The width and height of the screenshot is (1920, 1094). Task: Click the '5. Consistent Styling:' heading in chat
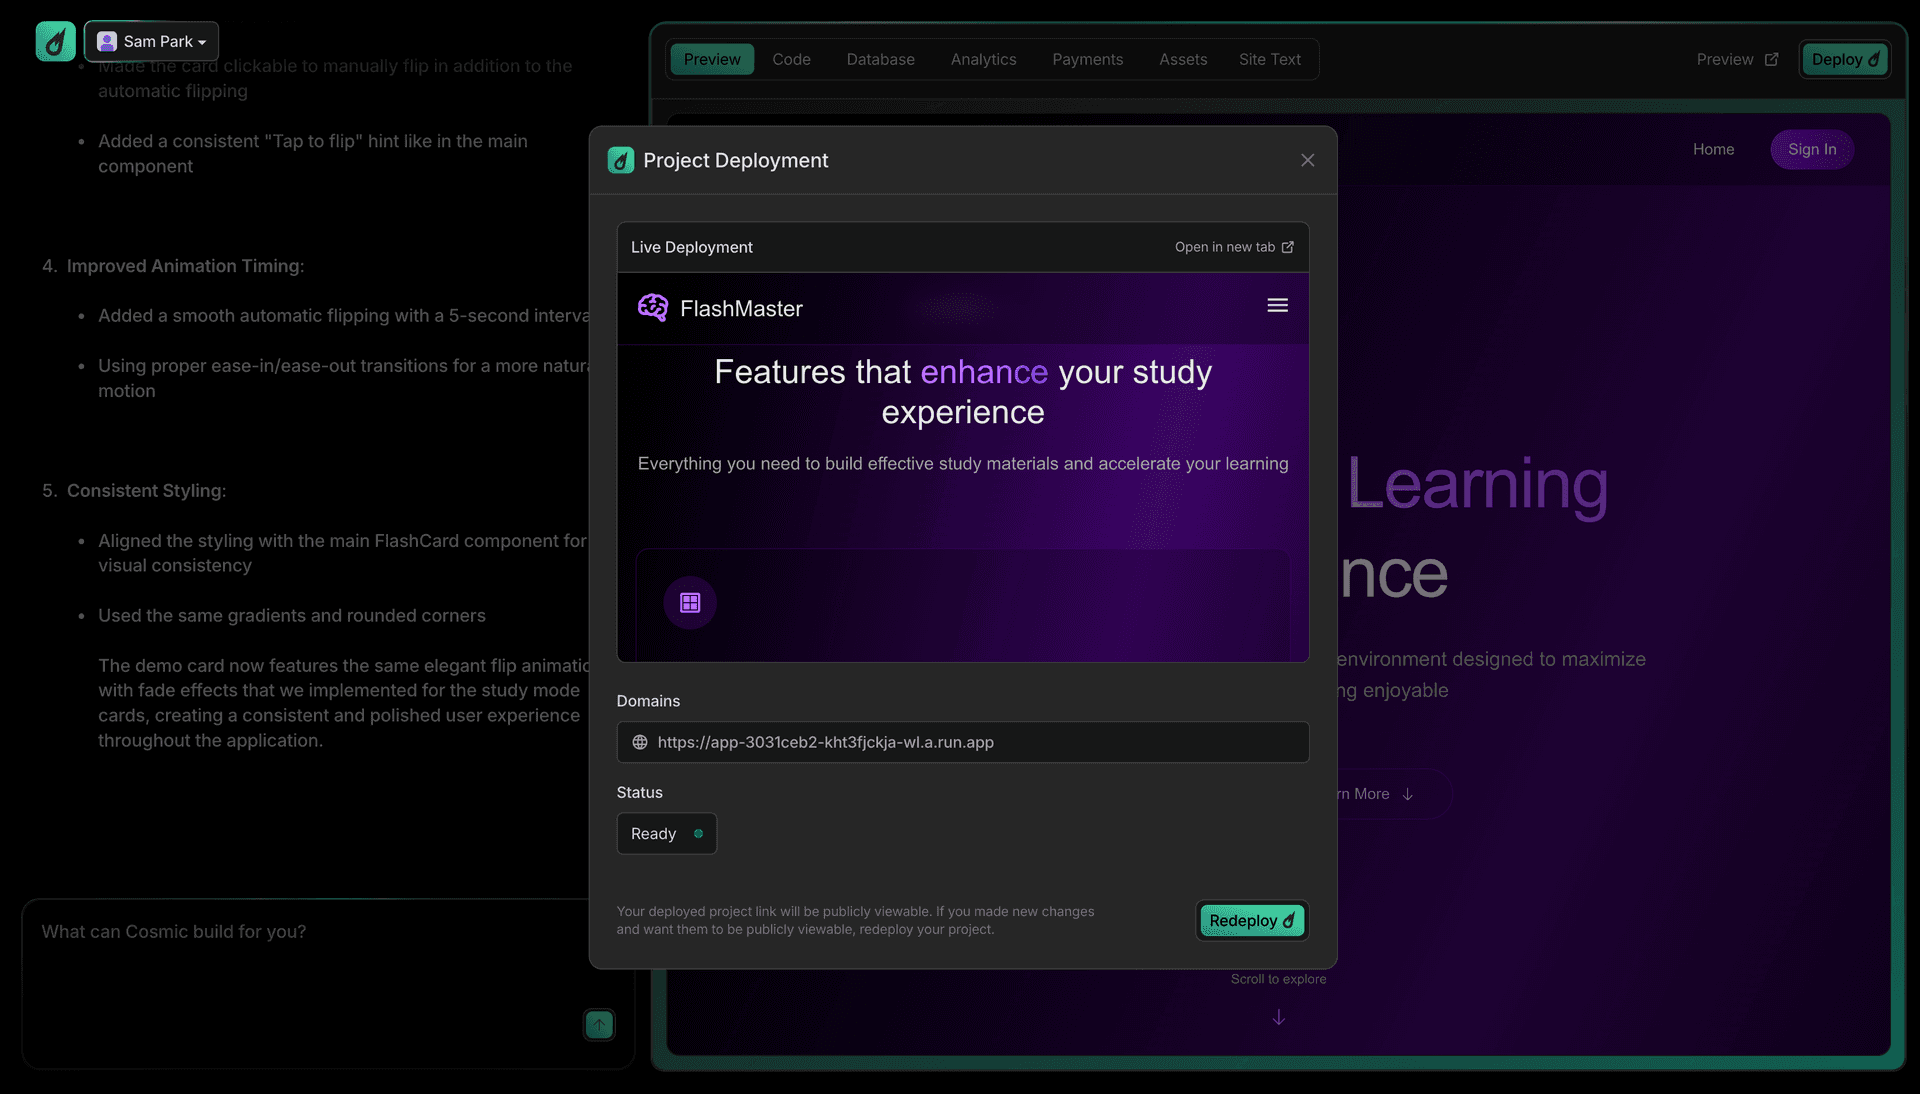(x=134, y=491)
